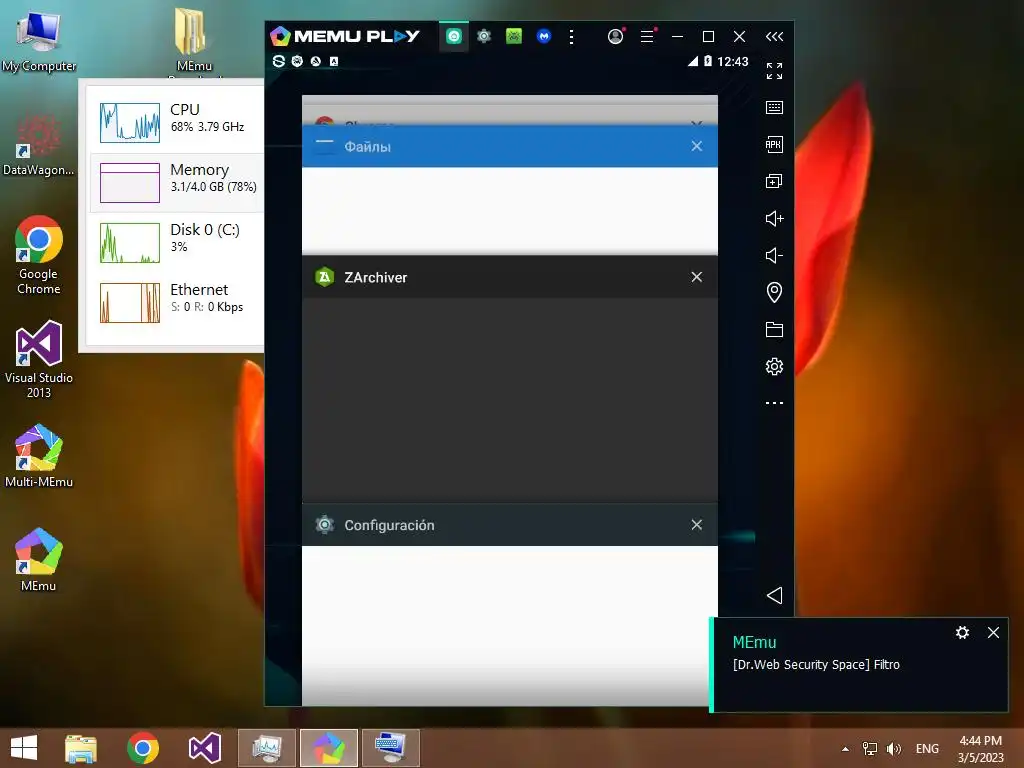Open Visual Studio from taskbar
Image resolution: width=1024 pixels, height=768 pixels.
click(204, 748)
